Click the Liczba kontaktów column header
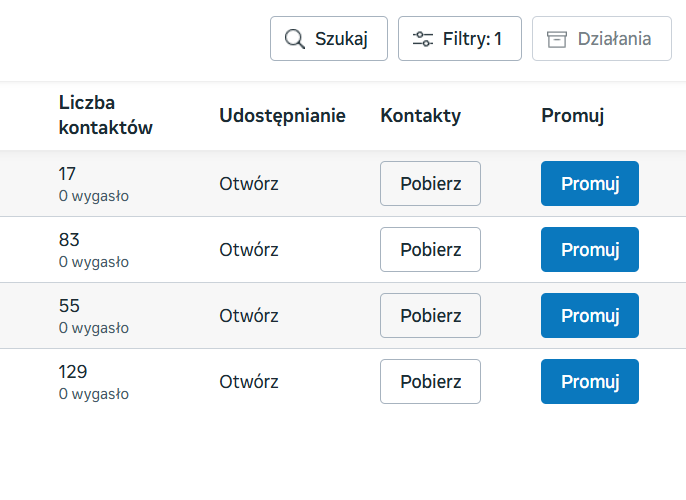This screenshot has height=500, width=686. pos(106,116)
